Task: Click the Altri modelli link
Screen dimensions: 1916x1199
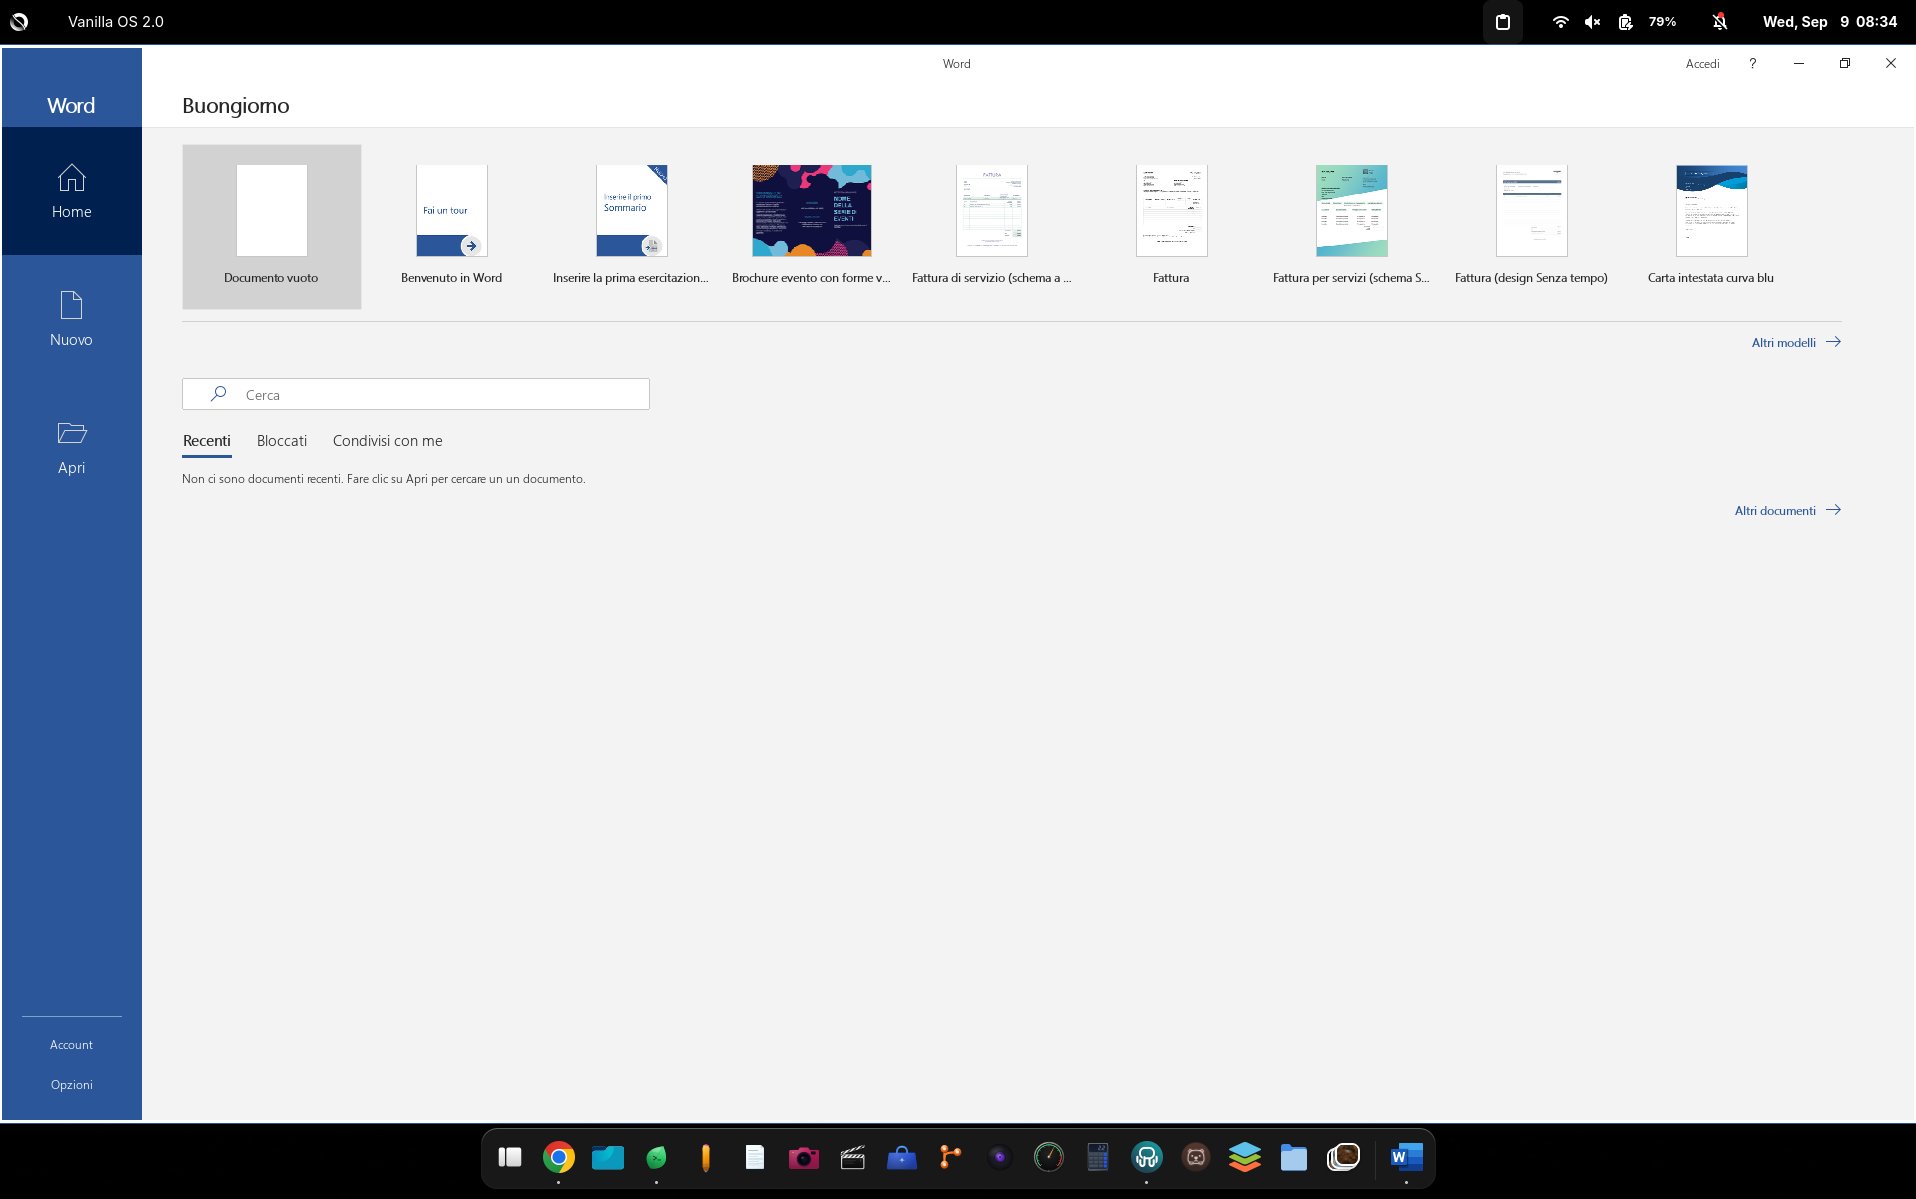Action: [x=1796, y=342]
